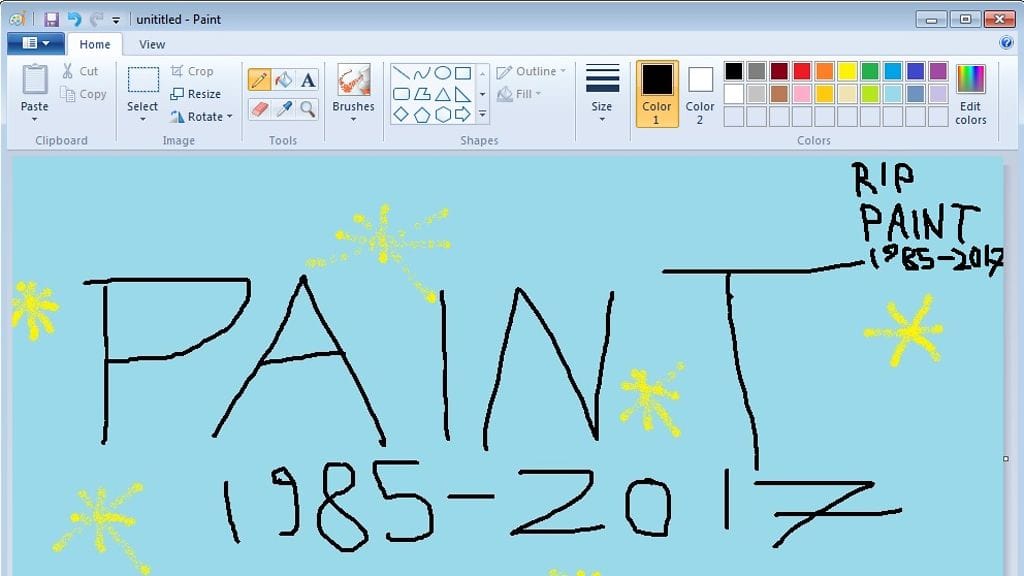
Task: Choose the Color picker eyedropper
Action: click(x=284, y=110)
